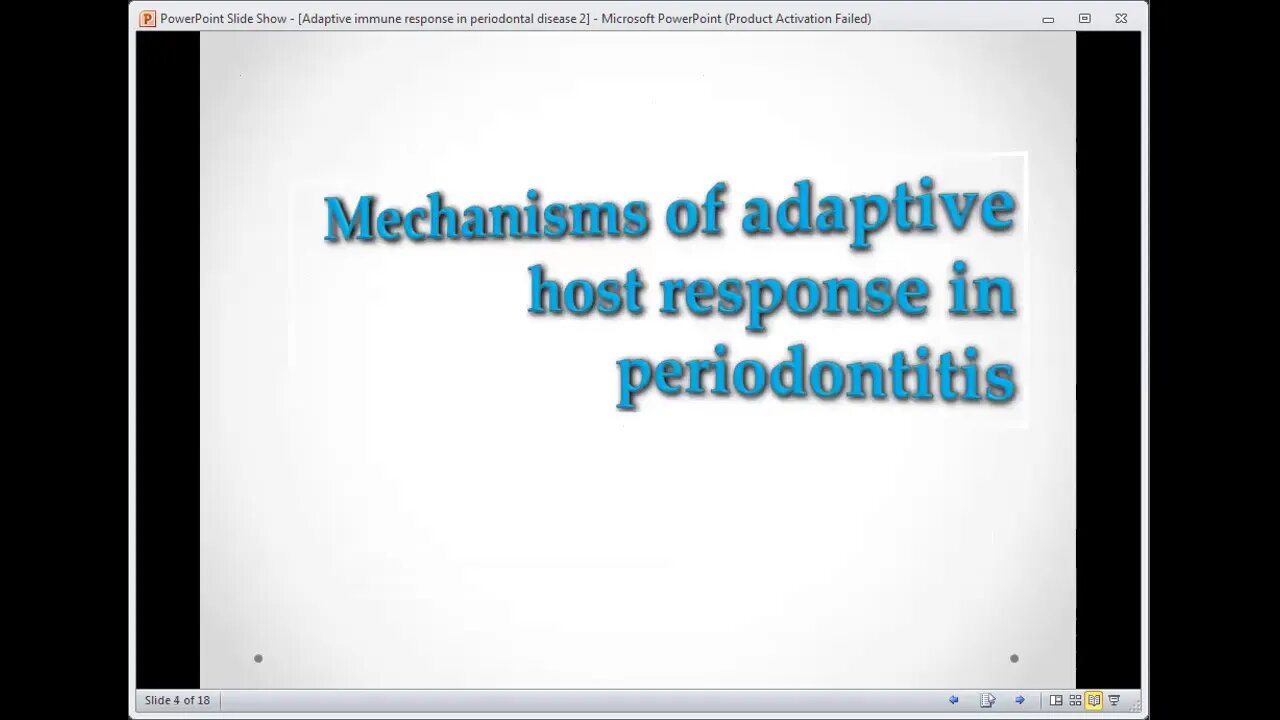Switch to Normal view
Screen dimensions: 1280x720
[x=1056, y=700]
